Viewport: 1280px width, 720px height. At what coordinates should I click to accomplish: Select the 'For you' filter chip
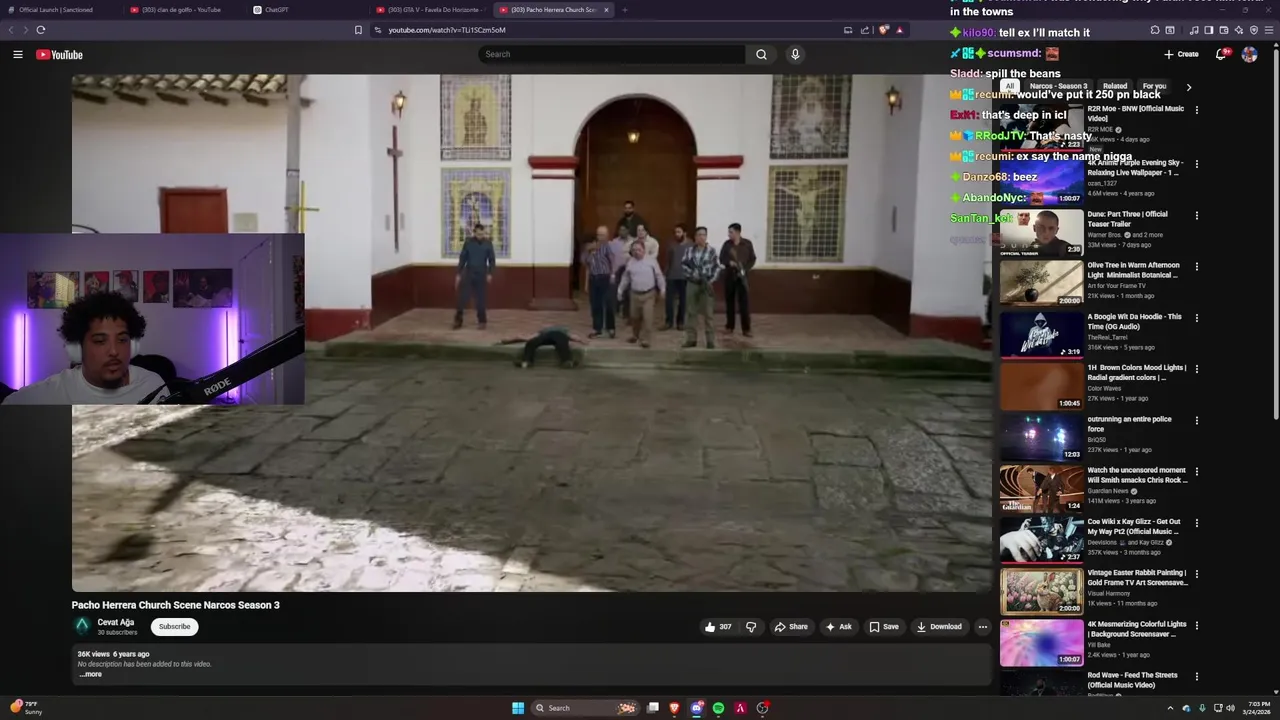[x=1154, y=86]
